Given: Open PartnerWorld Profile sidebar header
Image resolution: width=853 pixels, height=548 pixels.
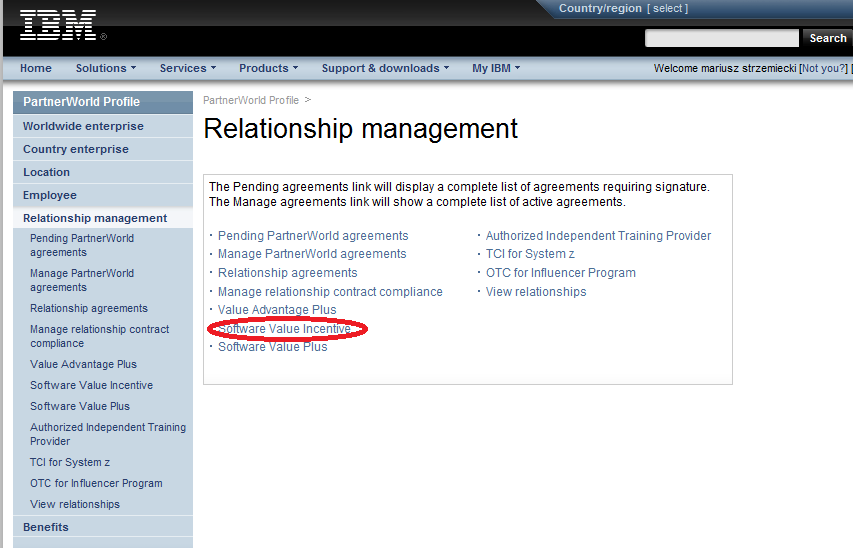Looking at the screenshot, I should point(103,102).
